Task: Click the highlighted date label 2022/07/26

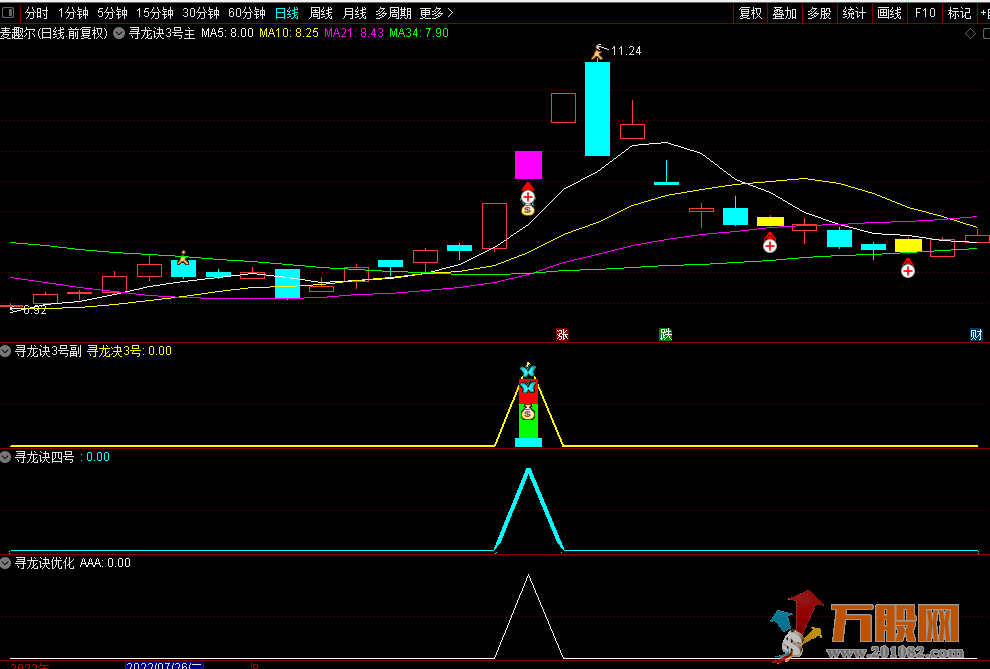Action: pos(164,665)
